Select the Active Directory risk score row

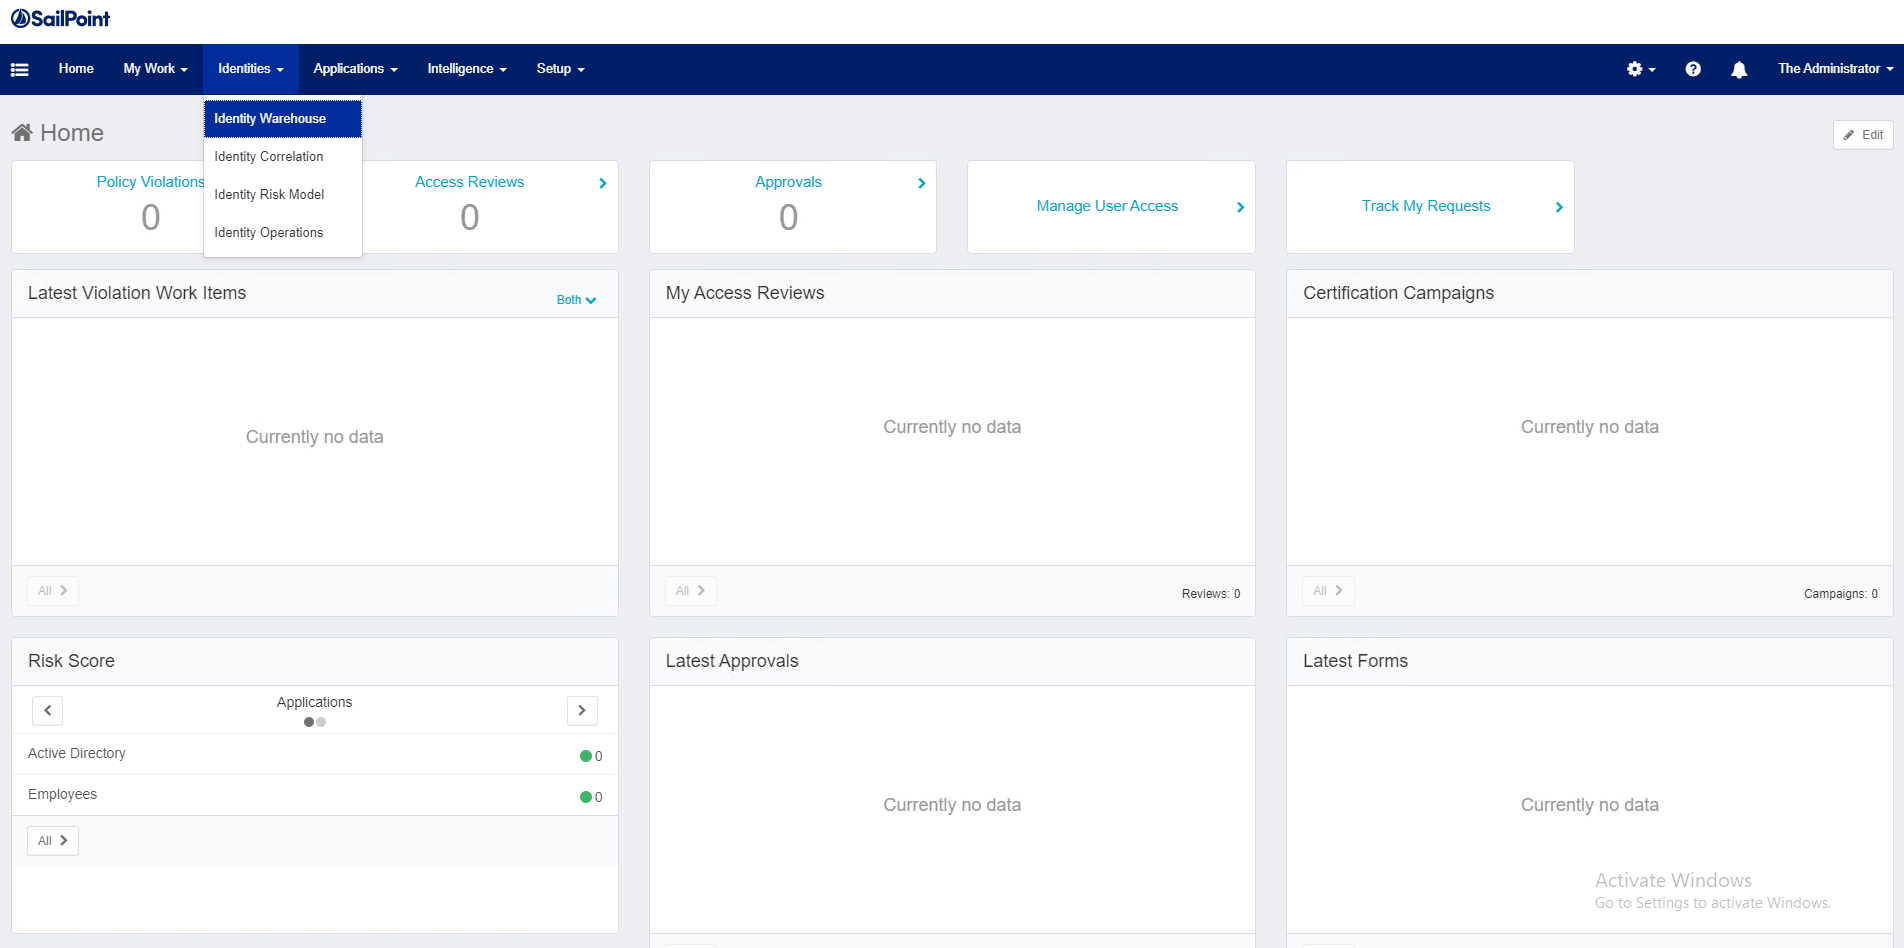tap(315, 754)
